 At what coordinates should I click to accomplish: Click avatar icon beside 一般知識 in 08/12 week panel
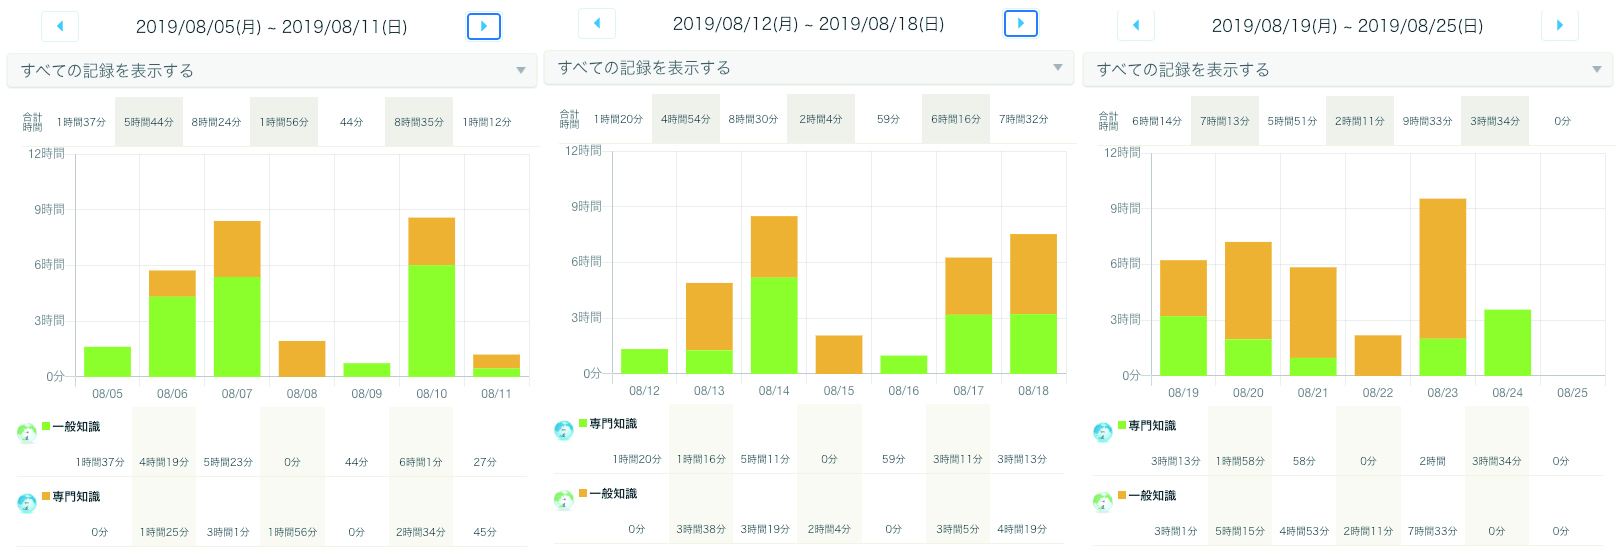[x=564, y=500]
